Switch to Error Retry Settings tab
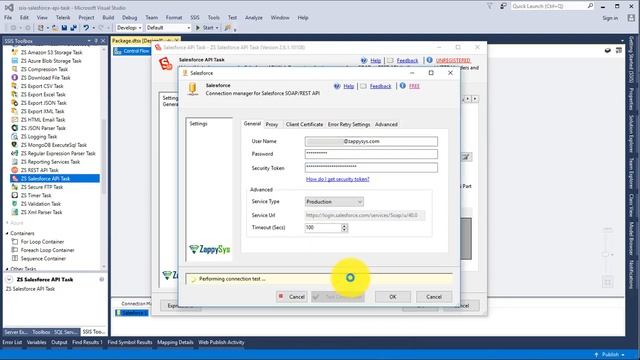Screen dimensions: 640x360 pos(349,124)
